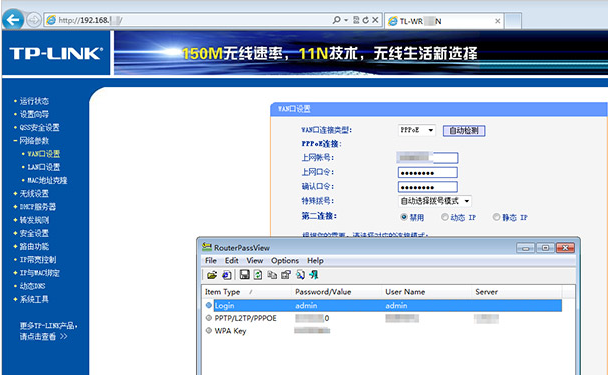608x375 pixels.
Task: Open RouterPassView Help menu
Action: coord(315,261)
